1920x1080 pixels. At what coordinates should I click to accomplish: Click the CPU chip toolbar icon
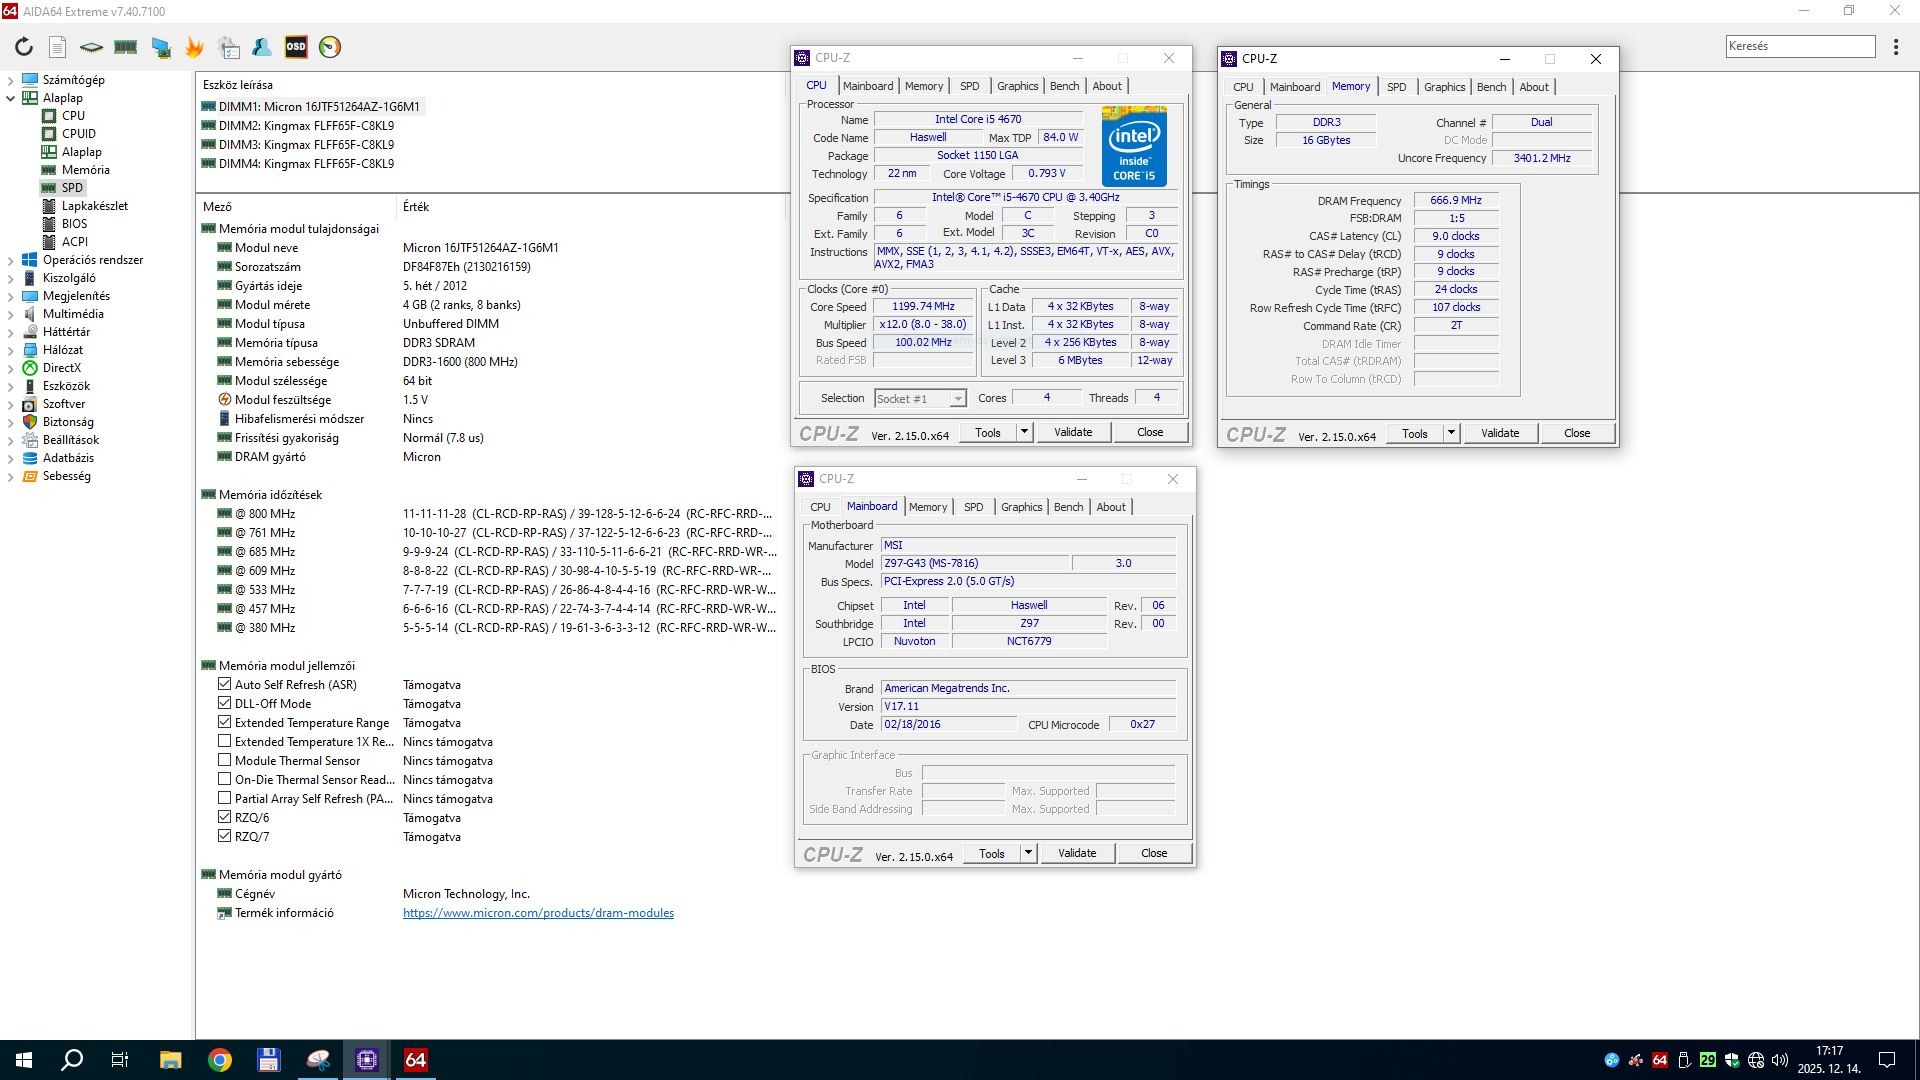point(91,47)
